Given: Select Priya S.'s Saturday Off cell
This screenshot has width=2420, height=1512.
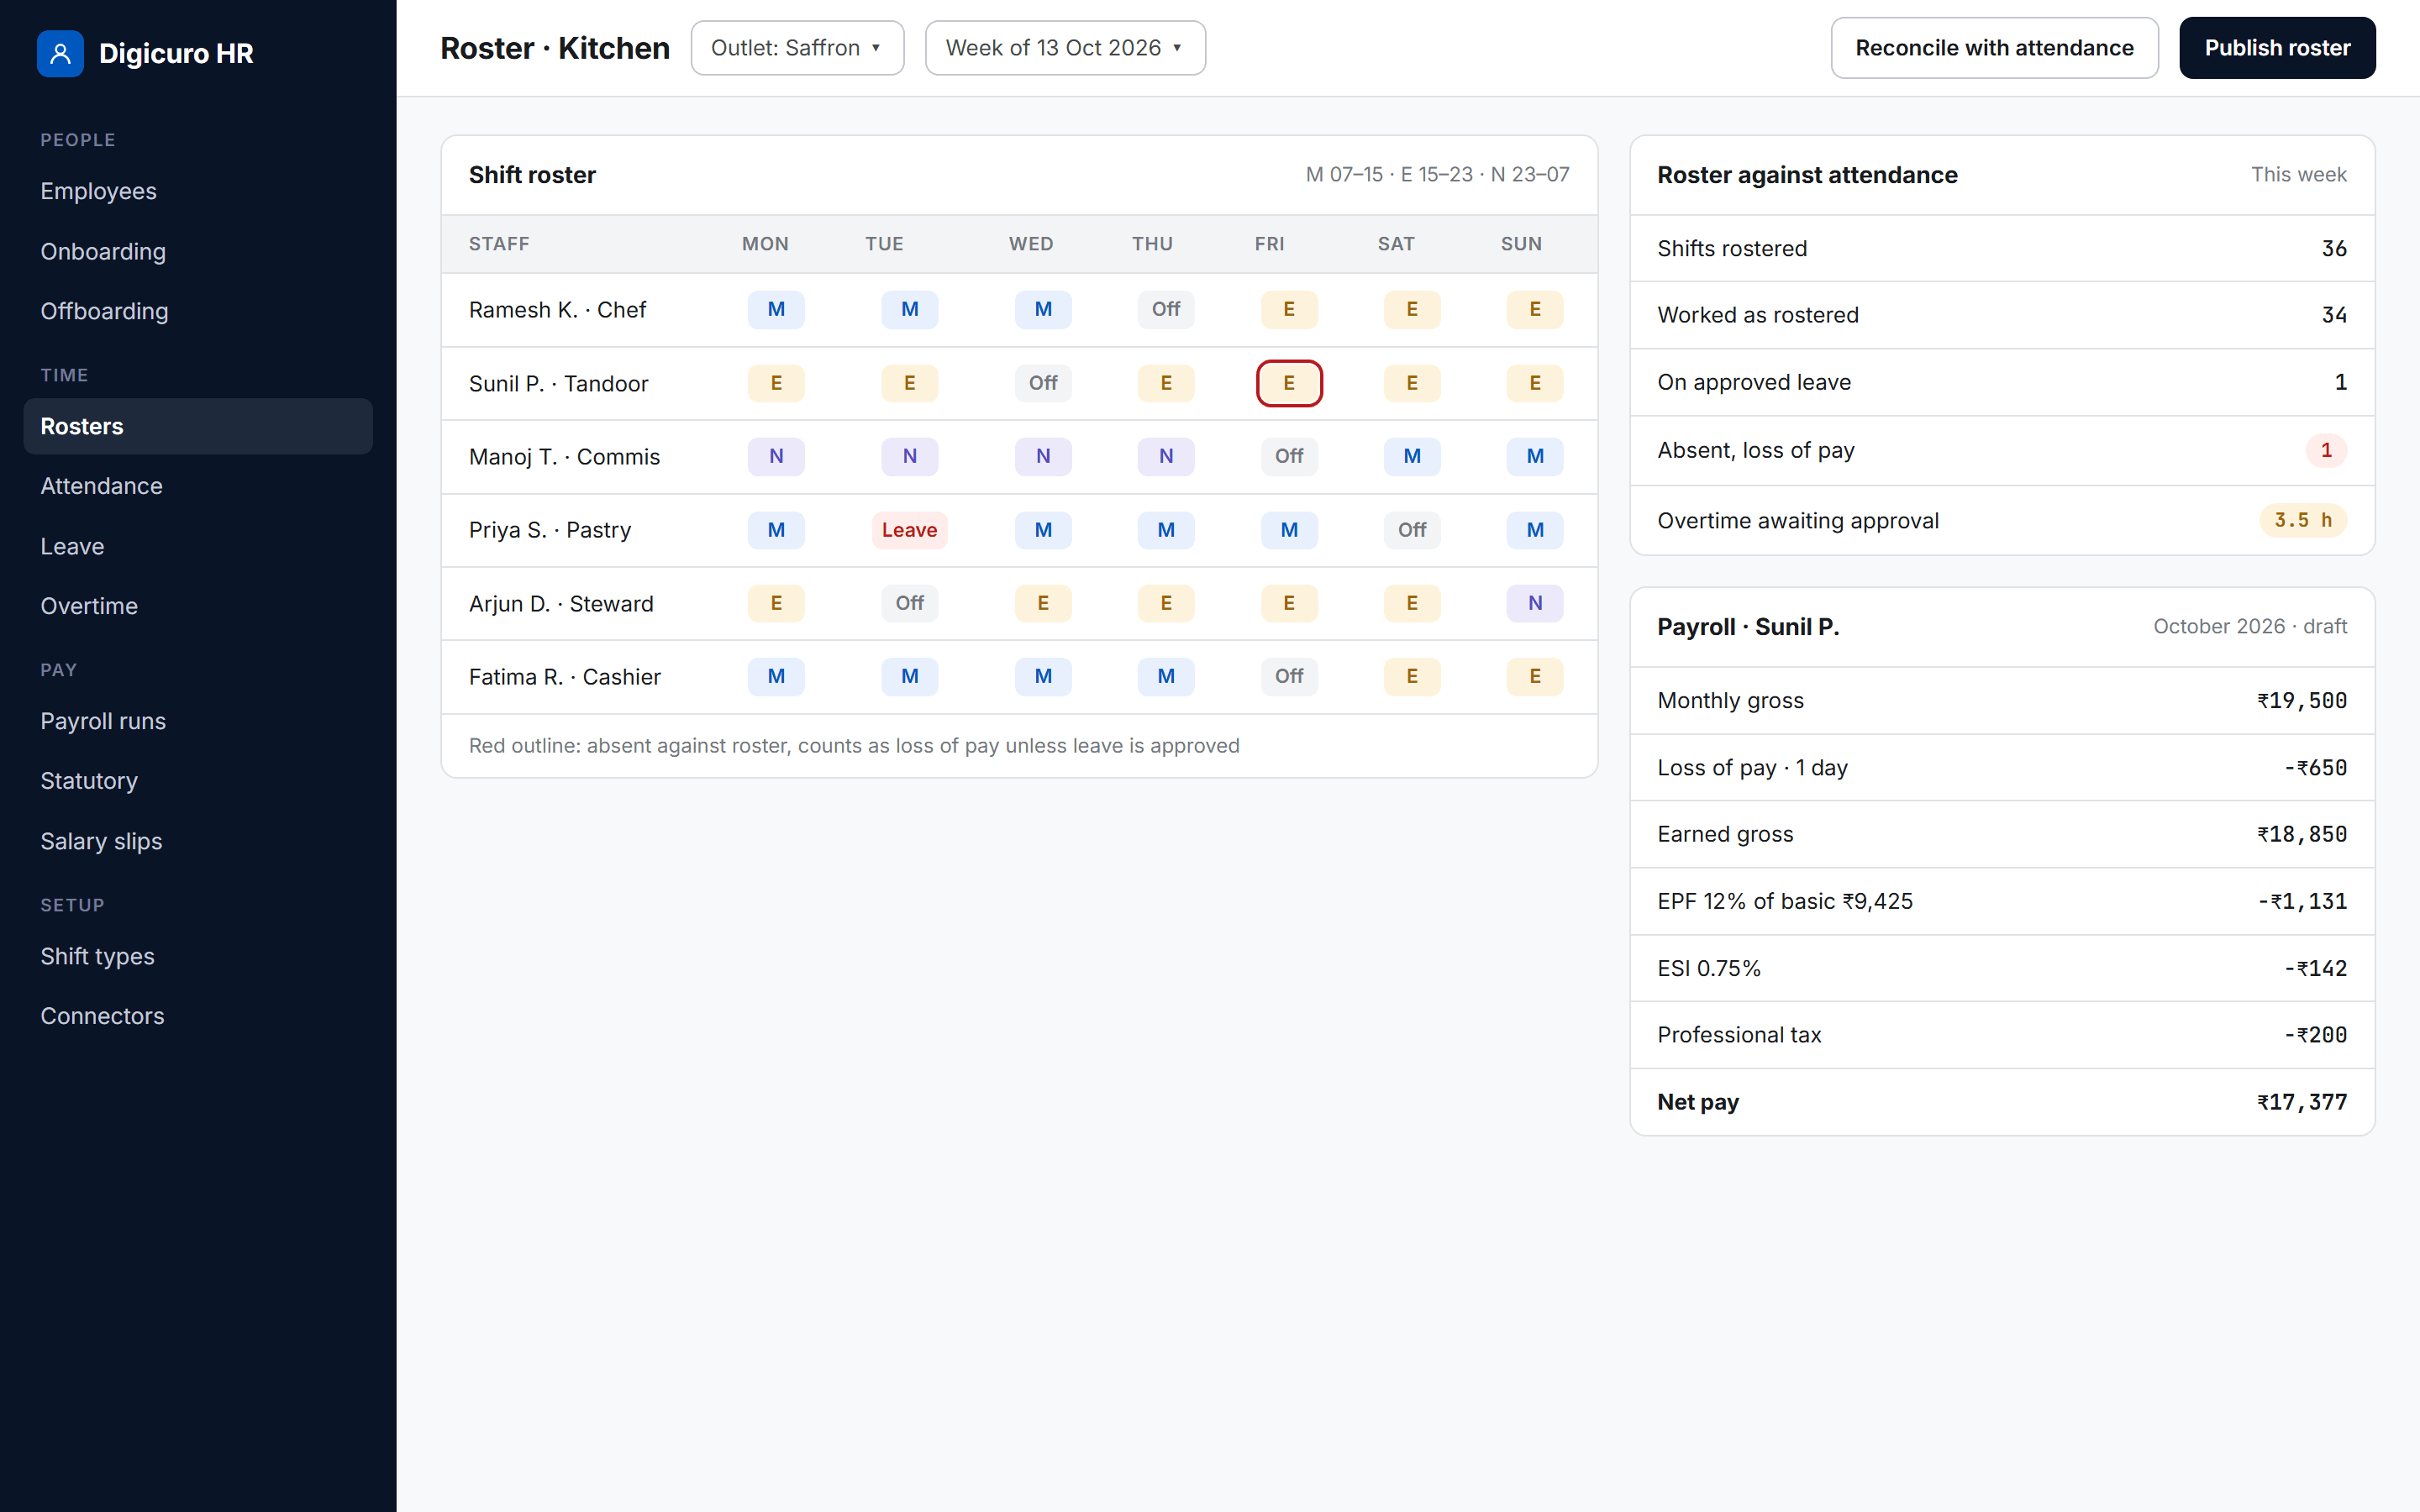Looking at the screenshot, I should pyautogui.click(x=1412, y=530).
